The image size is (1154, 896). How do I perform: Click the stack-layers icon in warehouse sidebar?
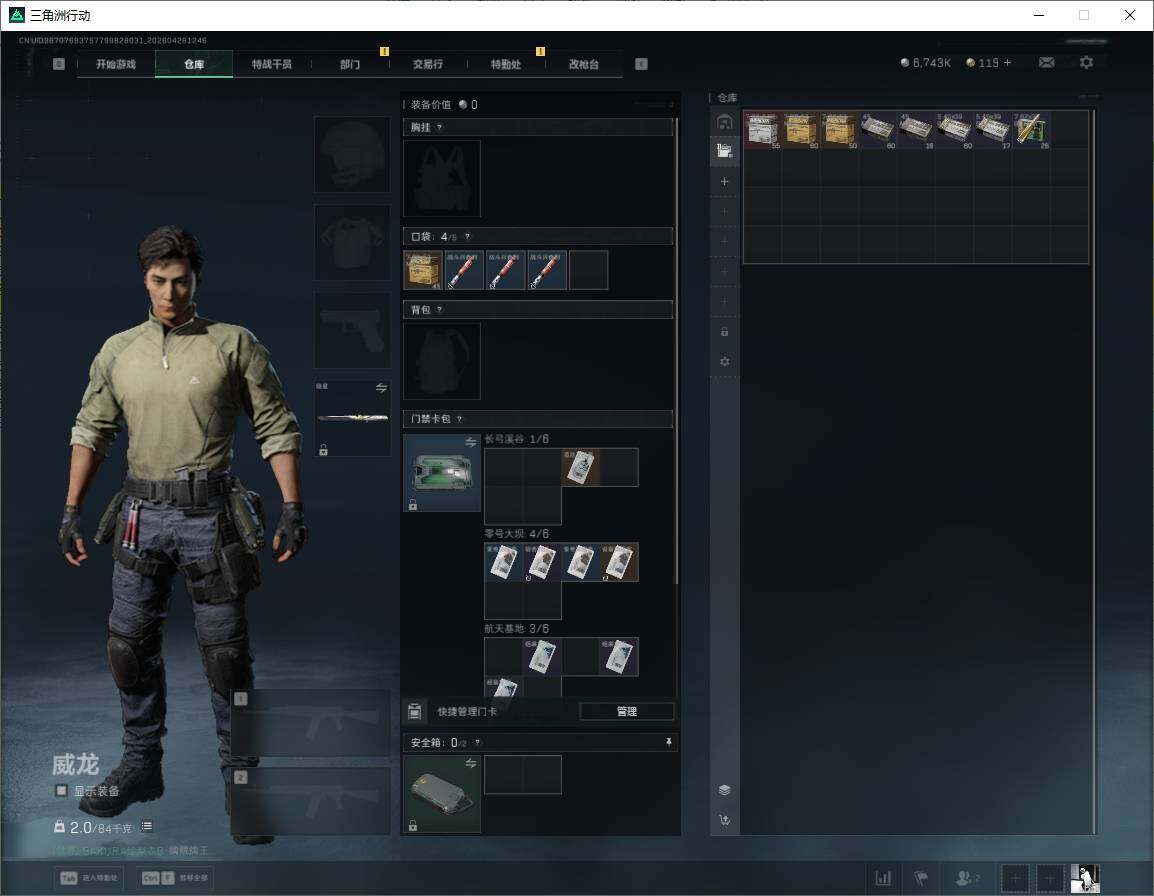click(x=725, y=790)
